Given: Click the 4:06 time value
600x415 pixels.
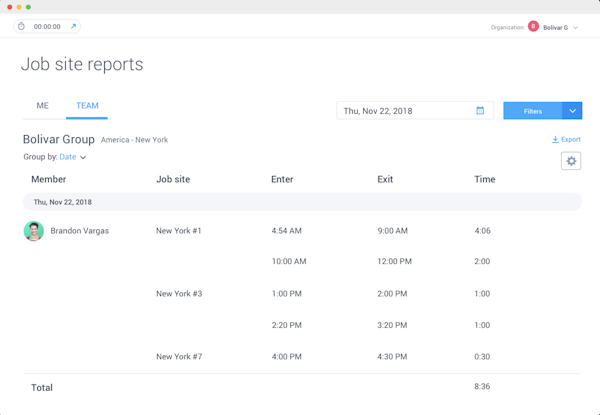Looking at the screenshot, I should 483,231.
